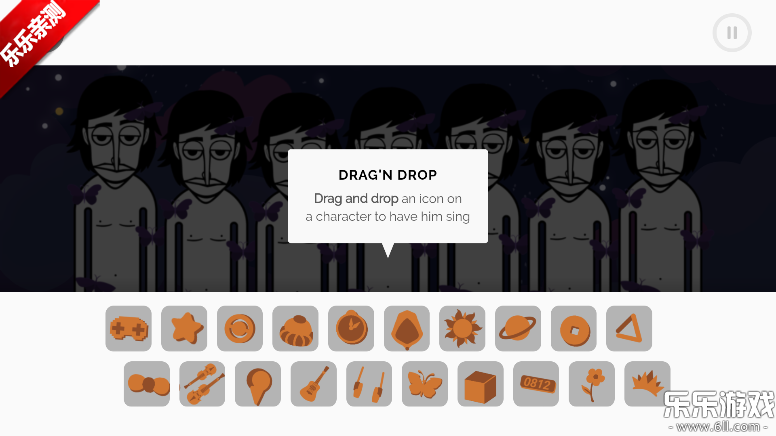Screen dimensions: 776x436
Task: Choose the circular arrows loop icon
Action: (240, 329)
